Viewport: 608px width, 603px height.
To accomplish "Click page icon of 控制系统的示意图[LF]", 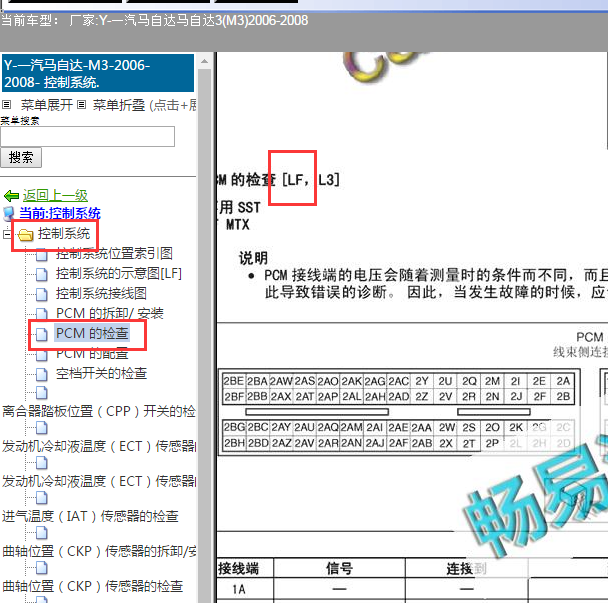I will coord(42,275).
